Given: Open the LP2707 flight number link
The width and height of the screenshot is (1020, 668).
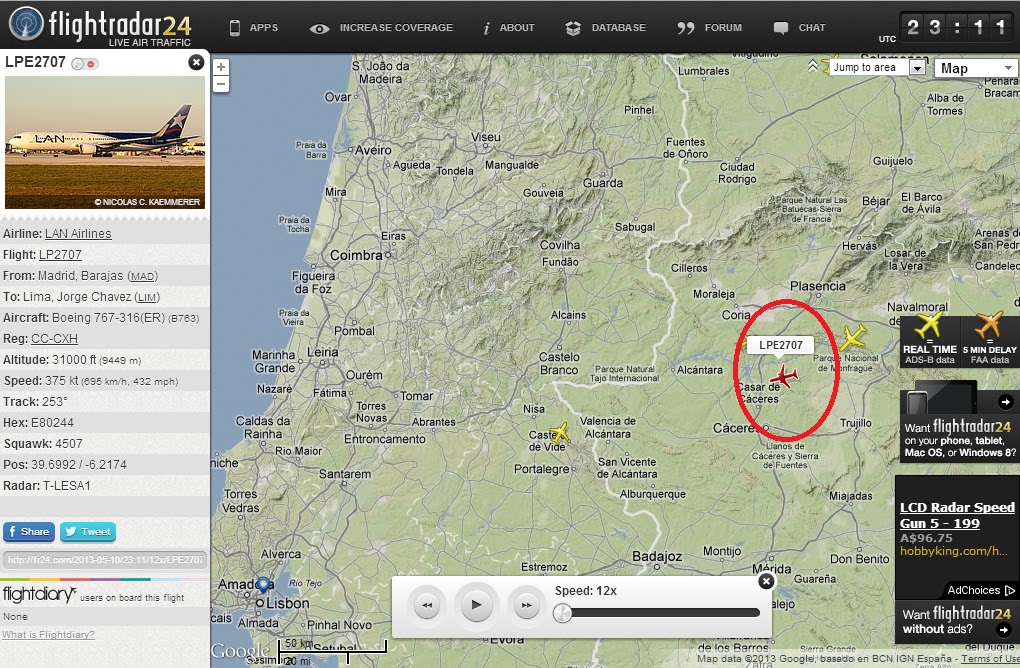Looking at the screenshot, I should [60, 255].
